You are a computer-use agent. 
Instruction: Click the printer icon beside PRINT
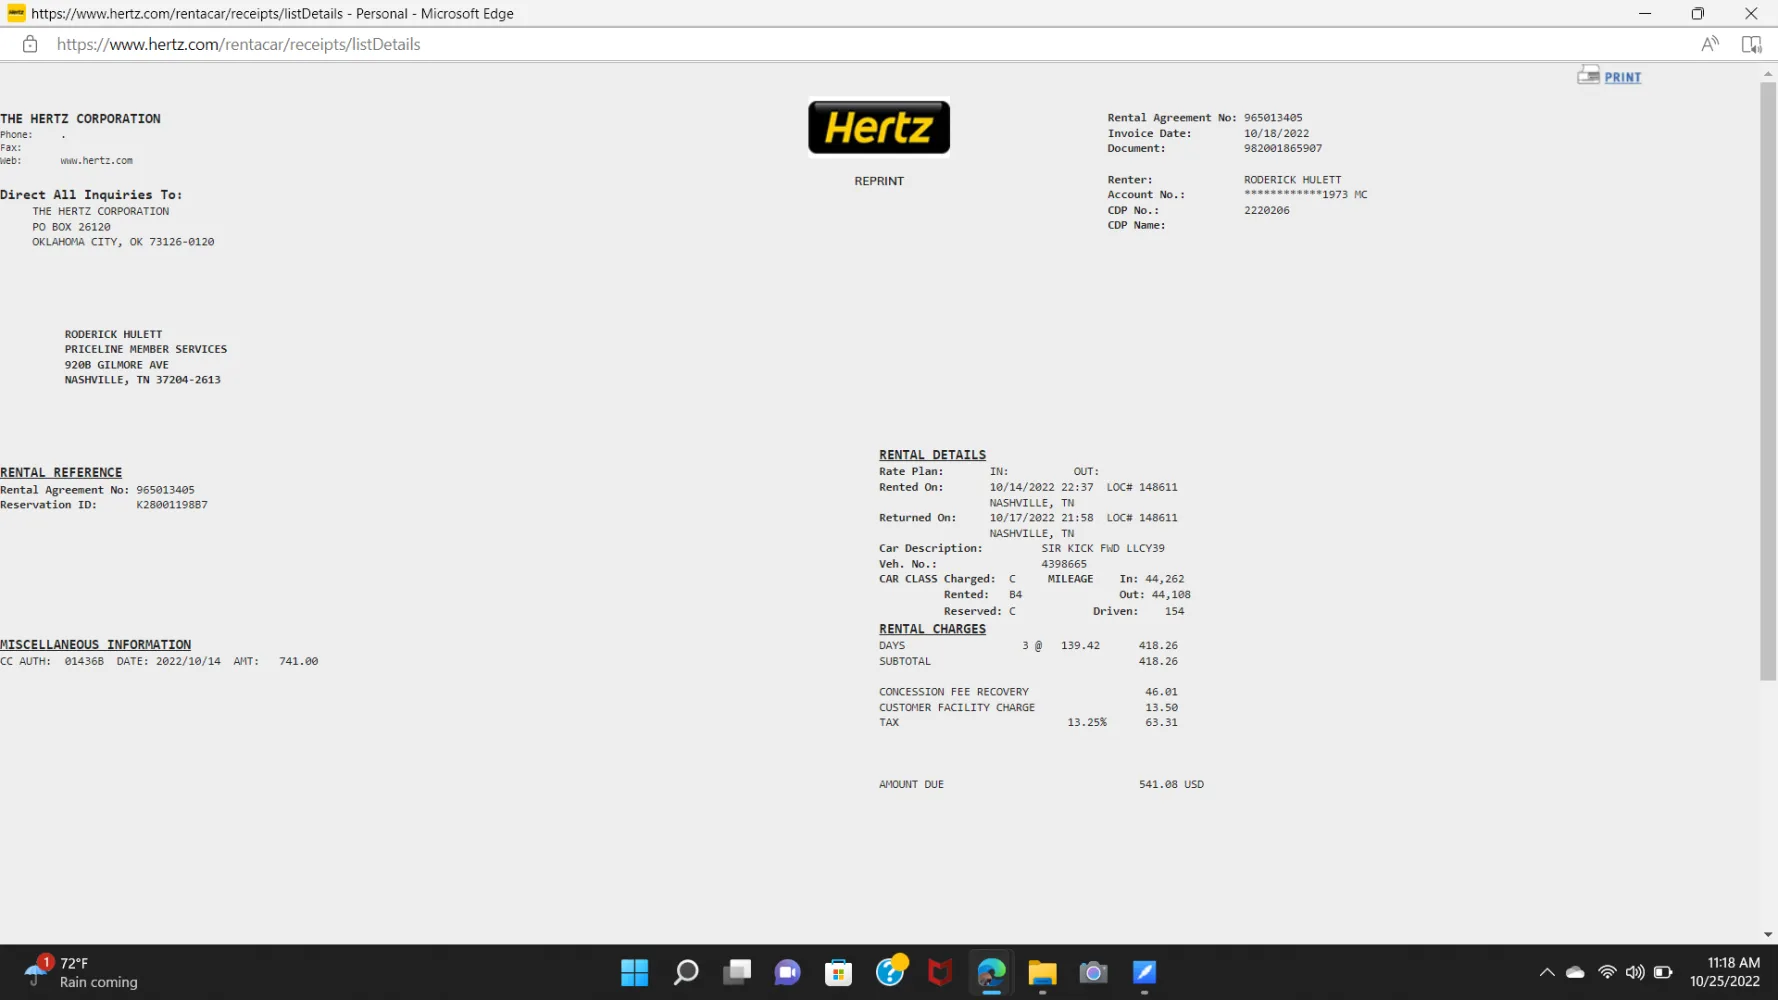click(1588, 75)
